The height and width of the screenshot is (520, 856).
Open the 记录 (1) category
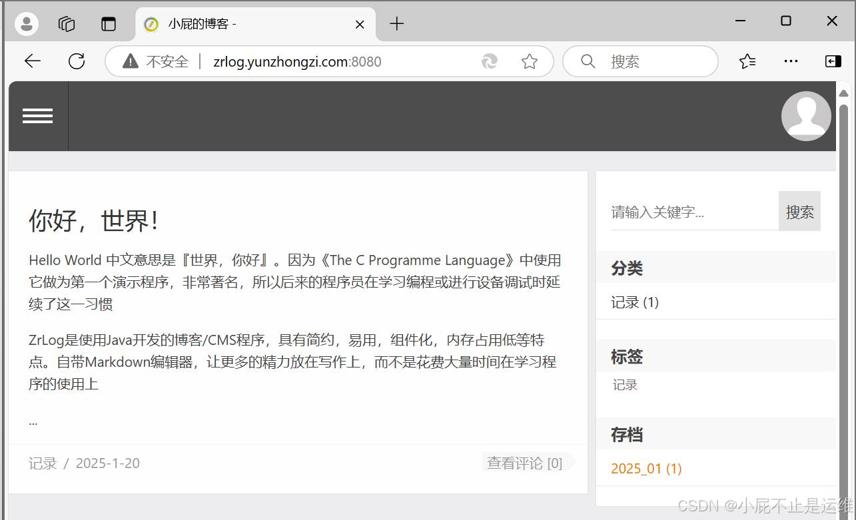pos(635,302)
